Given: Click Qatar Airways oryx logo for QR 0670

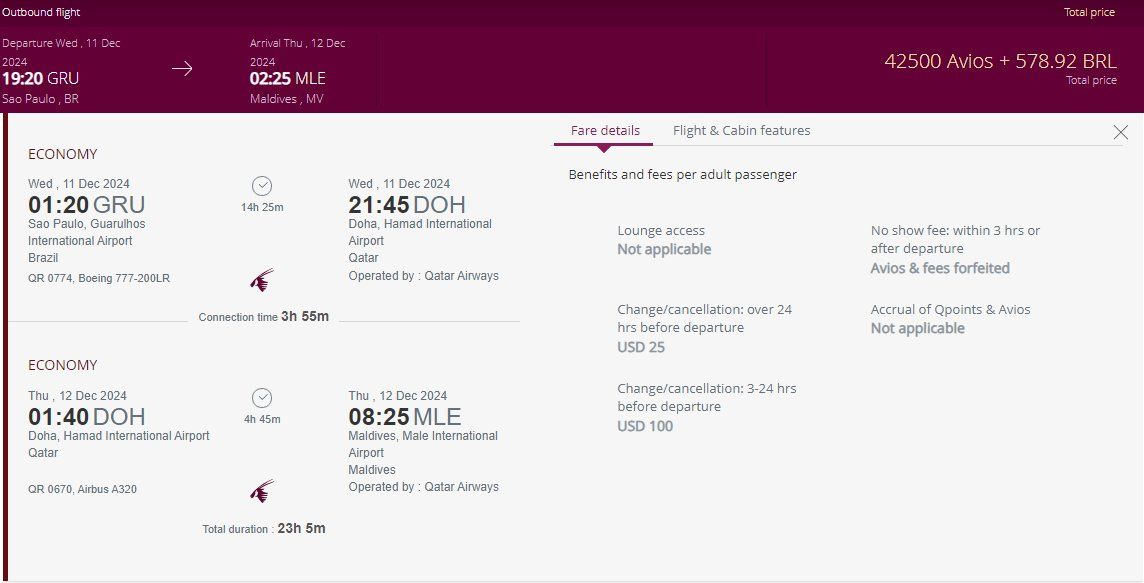Looking at the screenshot, I should [262, 491].
